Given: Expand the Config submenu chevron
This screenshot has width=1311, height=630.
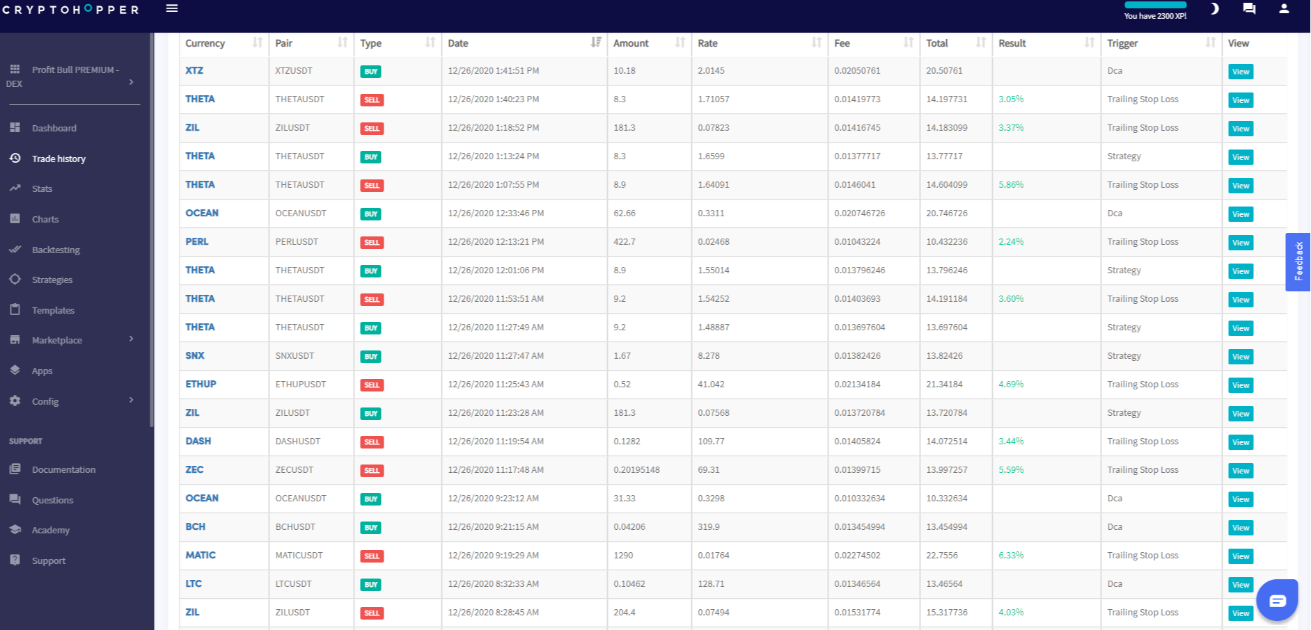Looking at the screenshot, I should coord(131,401).
